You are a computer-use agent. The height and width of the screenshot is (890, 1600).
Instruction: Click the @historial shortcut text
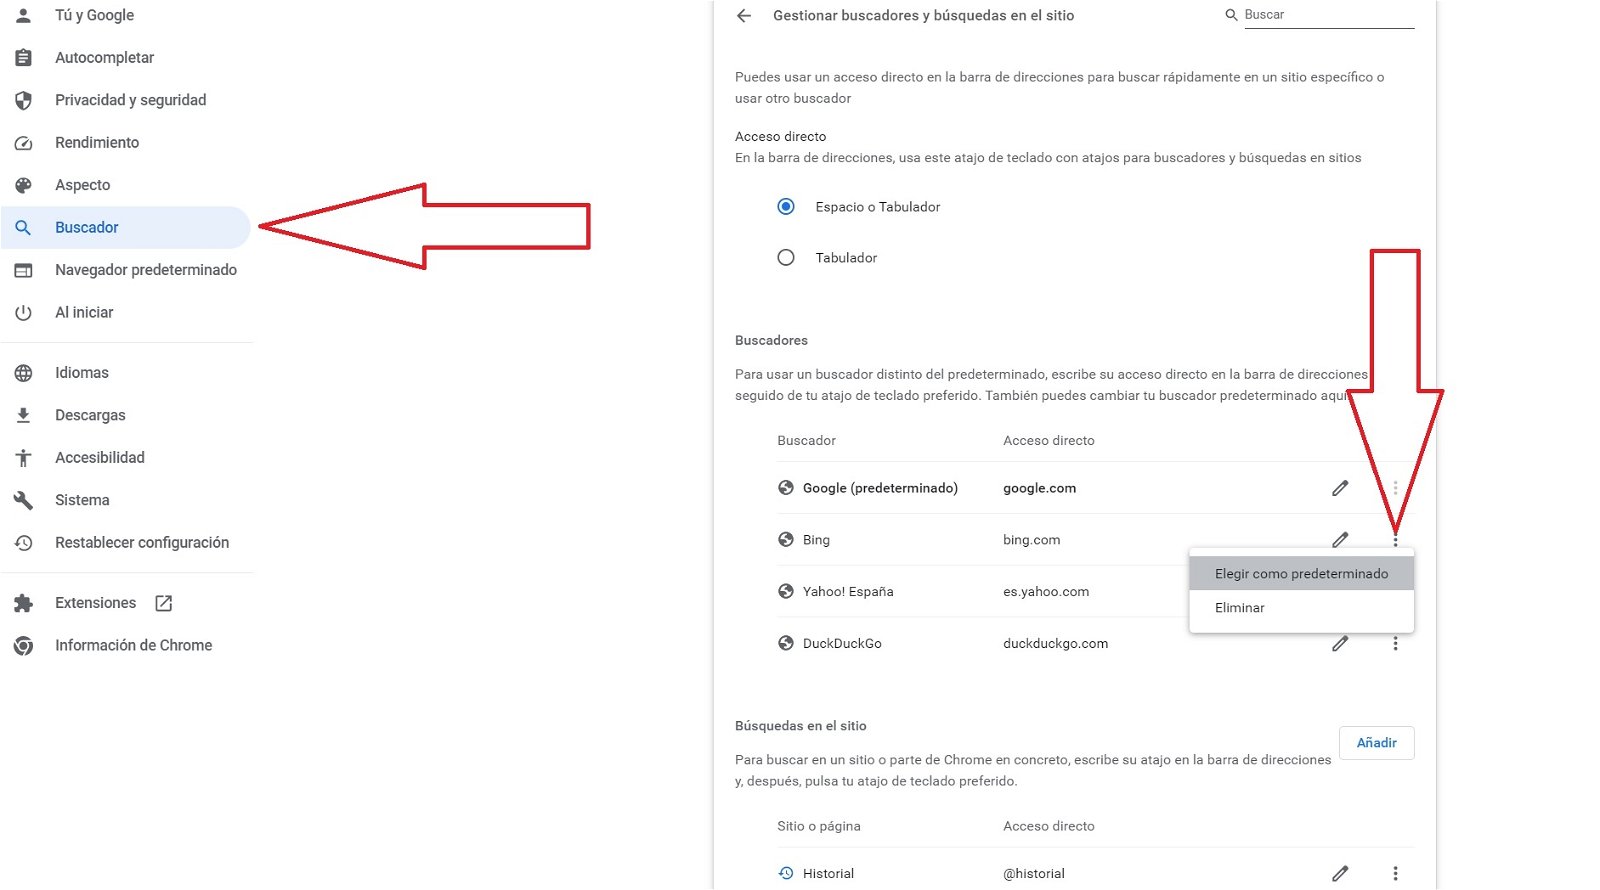coord(1034,873)
